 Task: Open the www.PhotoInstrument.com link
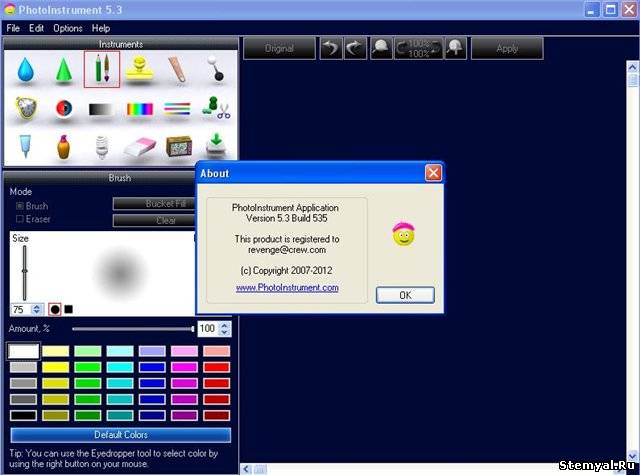[x=287, y=288]
